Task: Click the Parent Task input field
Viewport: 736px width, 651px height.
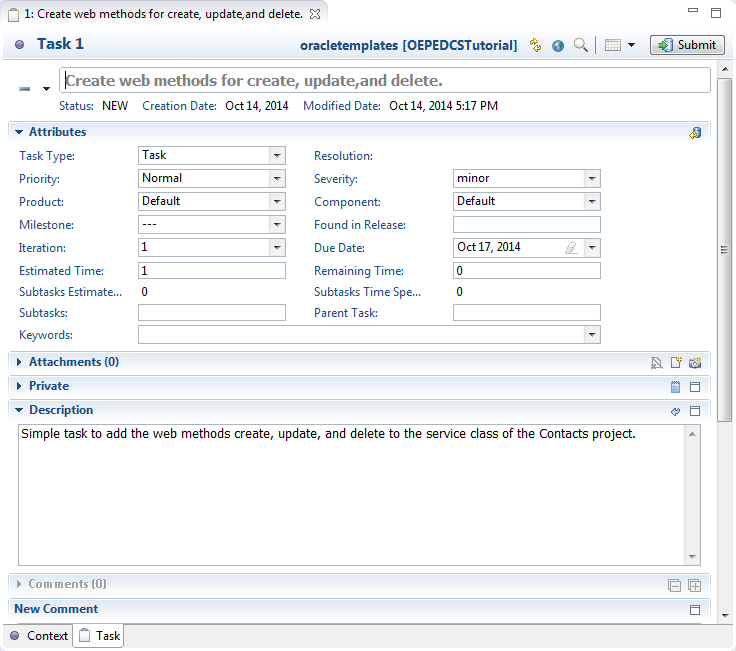Action: pyautogui.click(x=527, y=313)
